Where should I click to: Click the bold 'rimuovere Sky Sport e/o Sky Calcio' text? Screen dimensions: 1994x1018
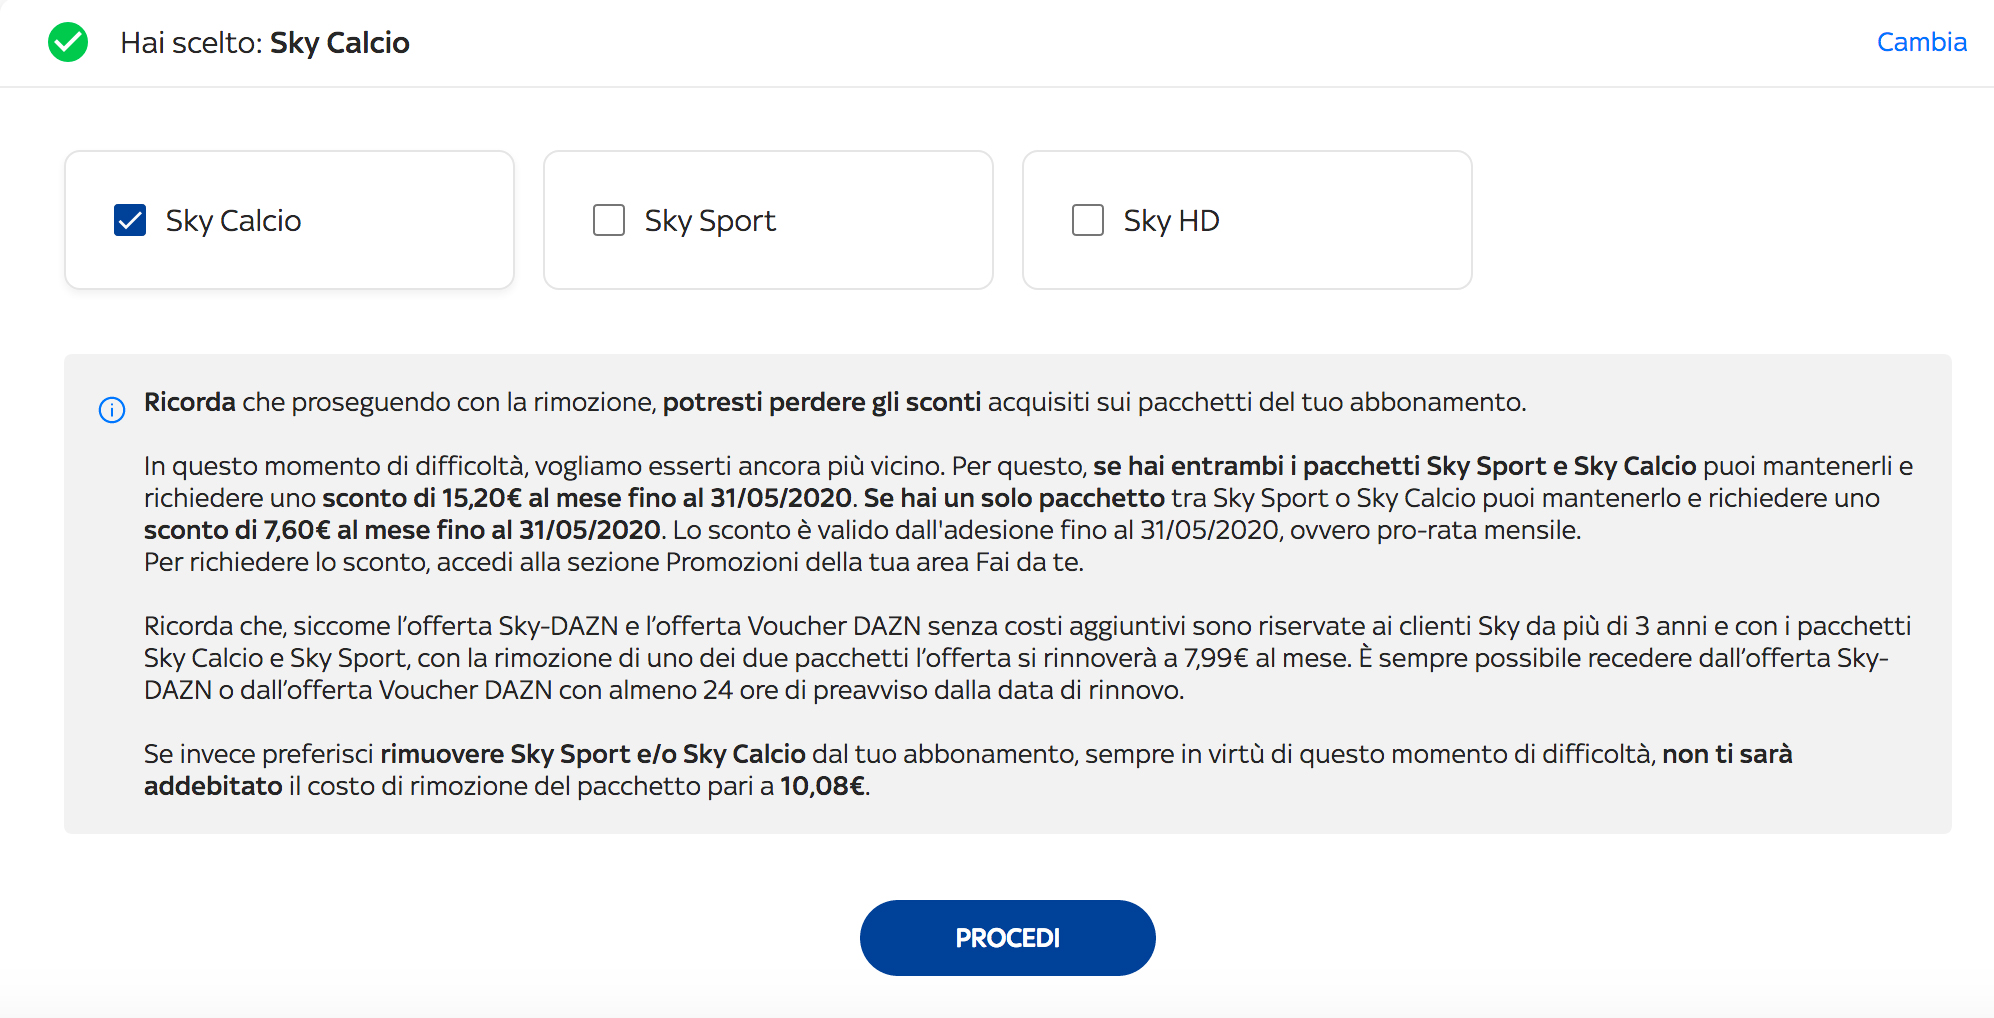point(593,754)
